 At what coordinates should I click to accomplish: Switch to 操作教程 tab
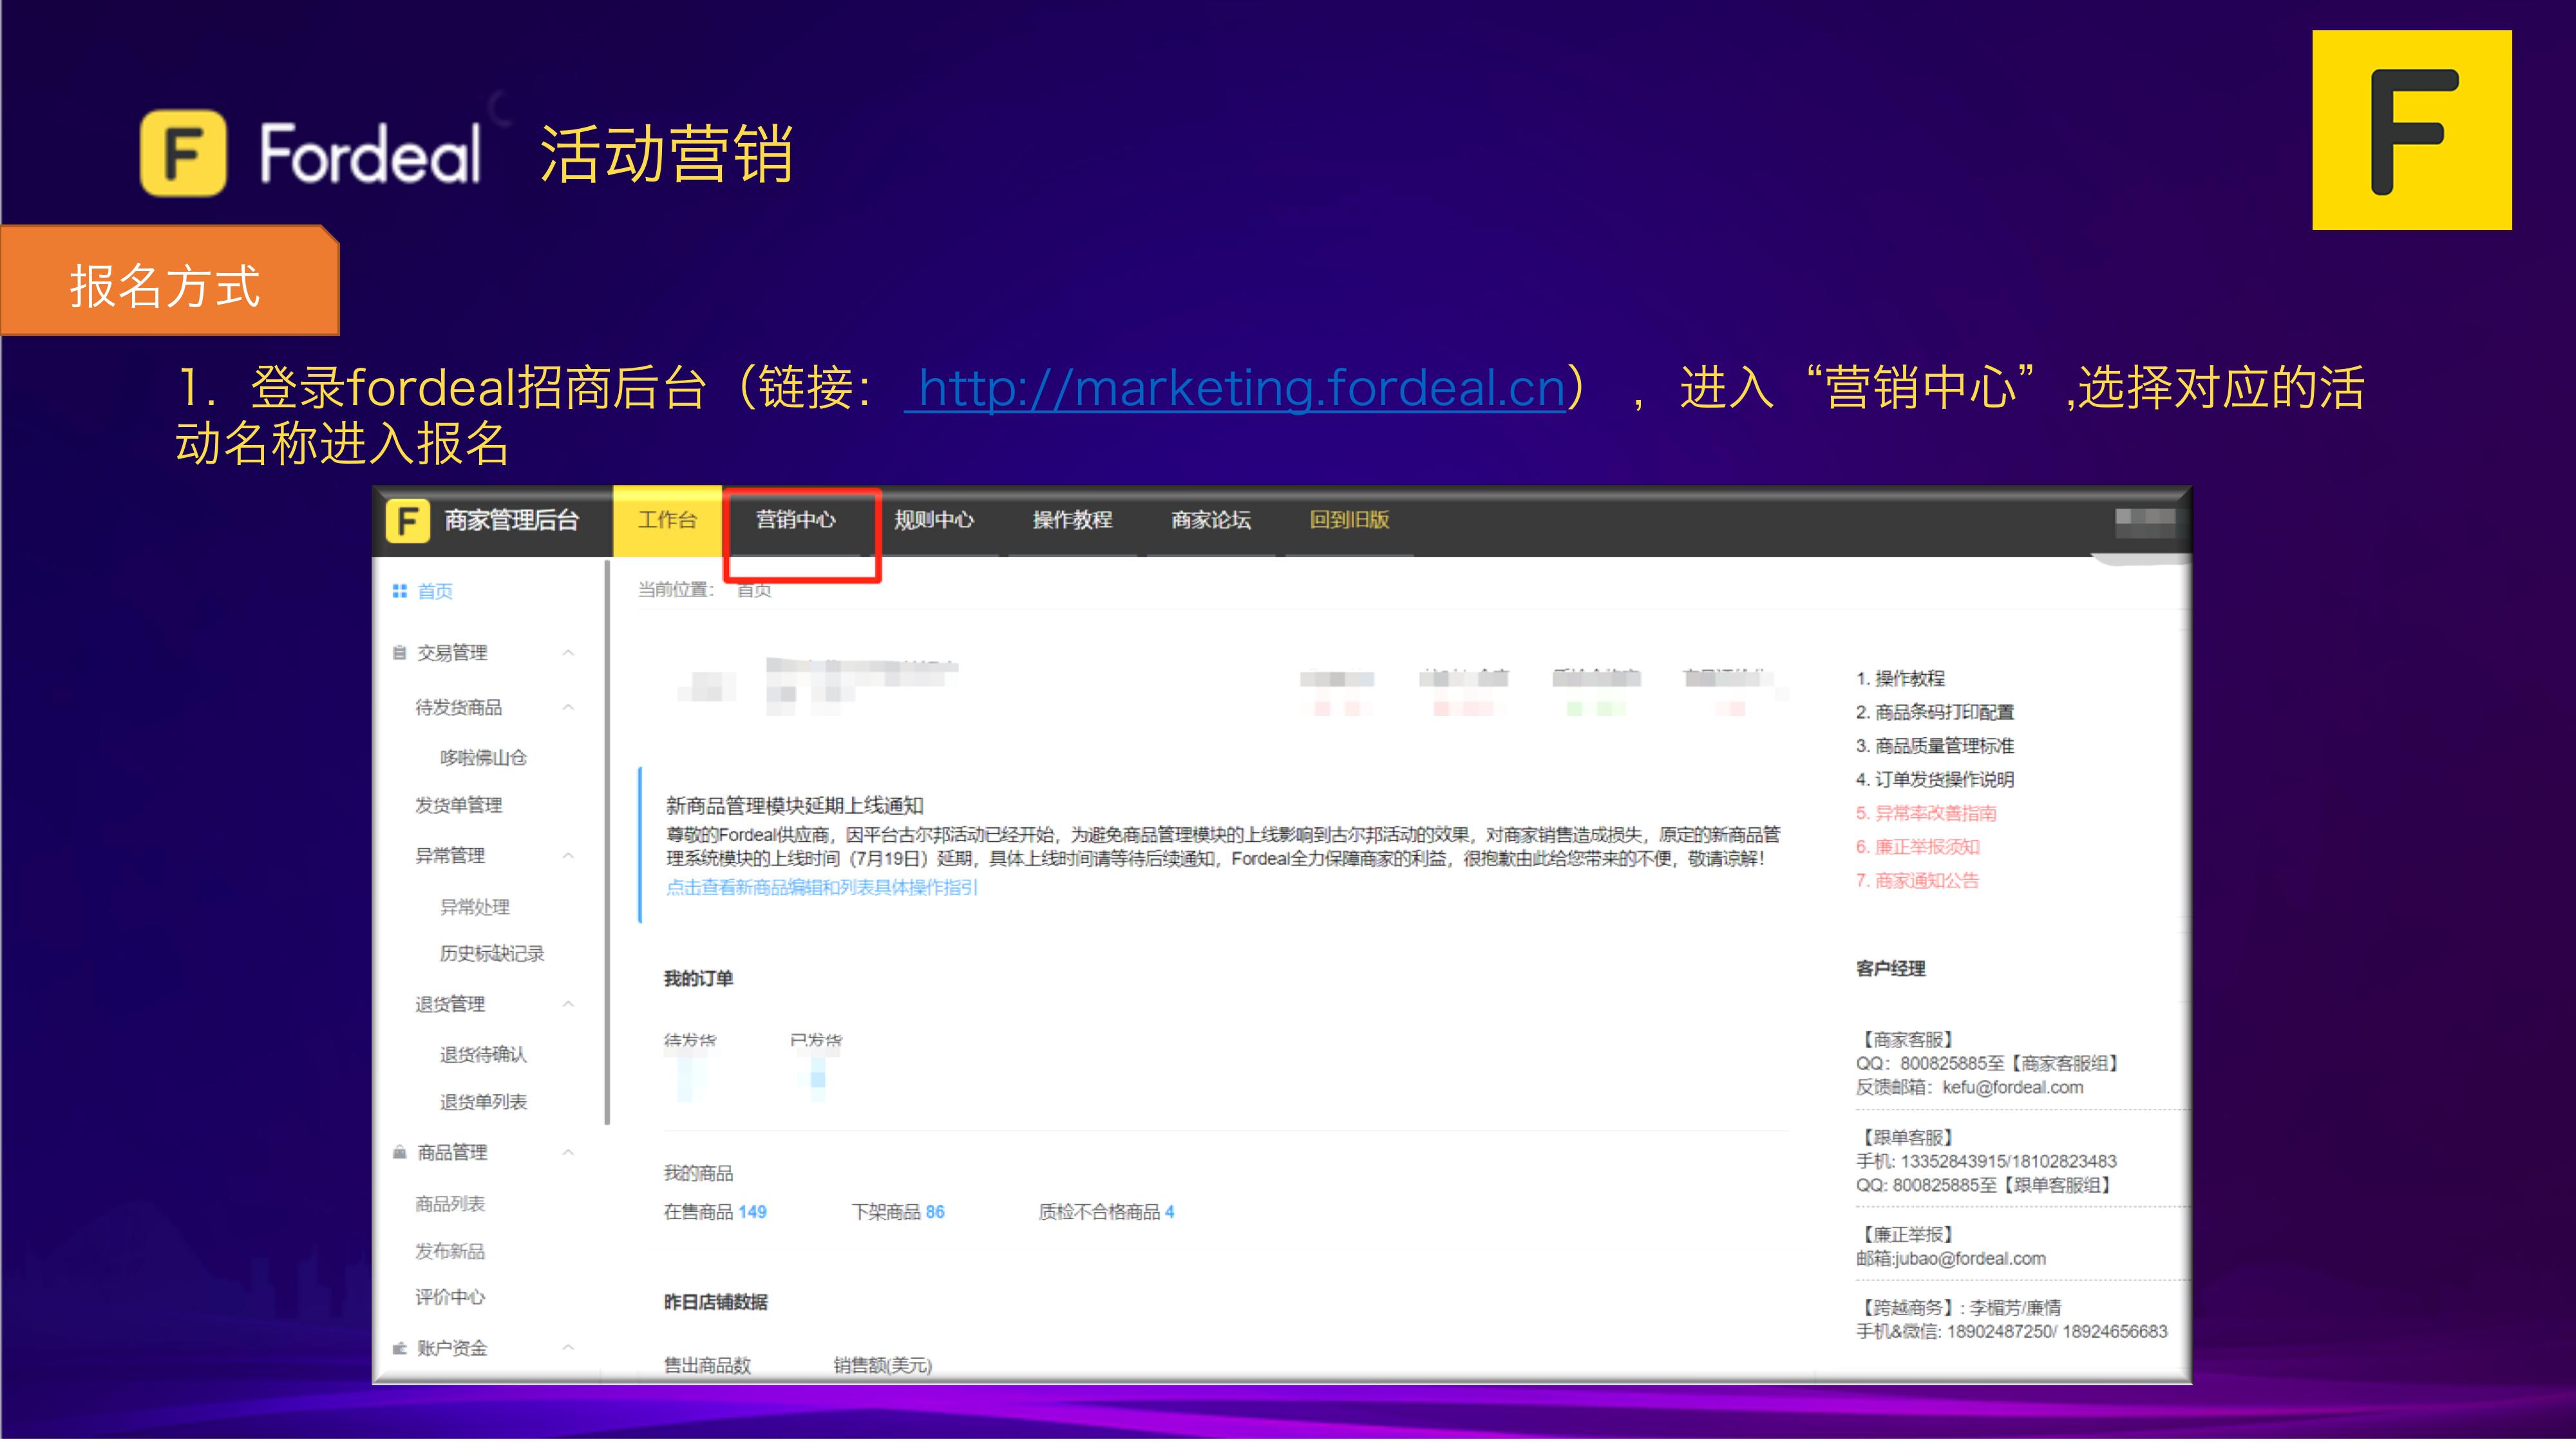[x=1072, y=520]
